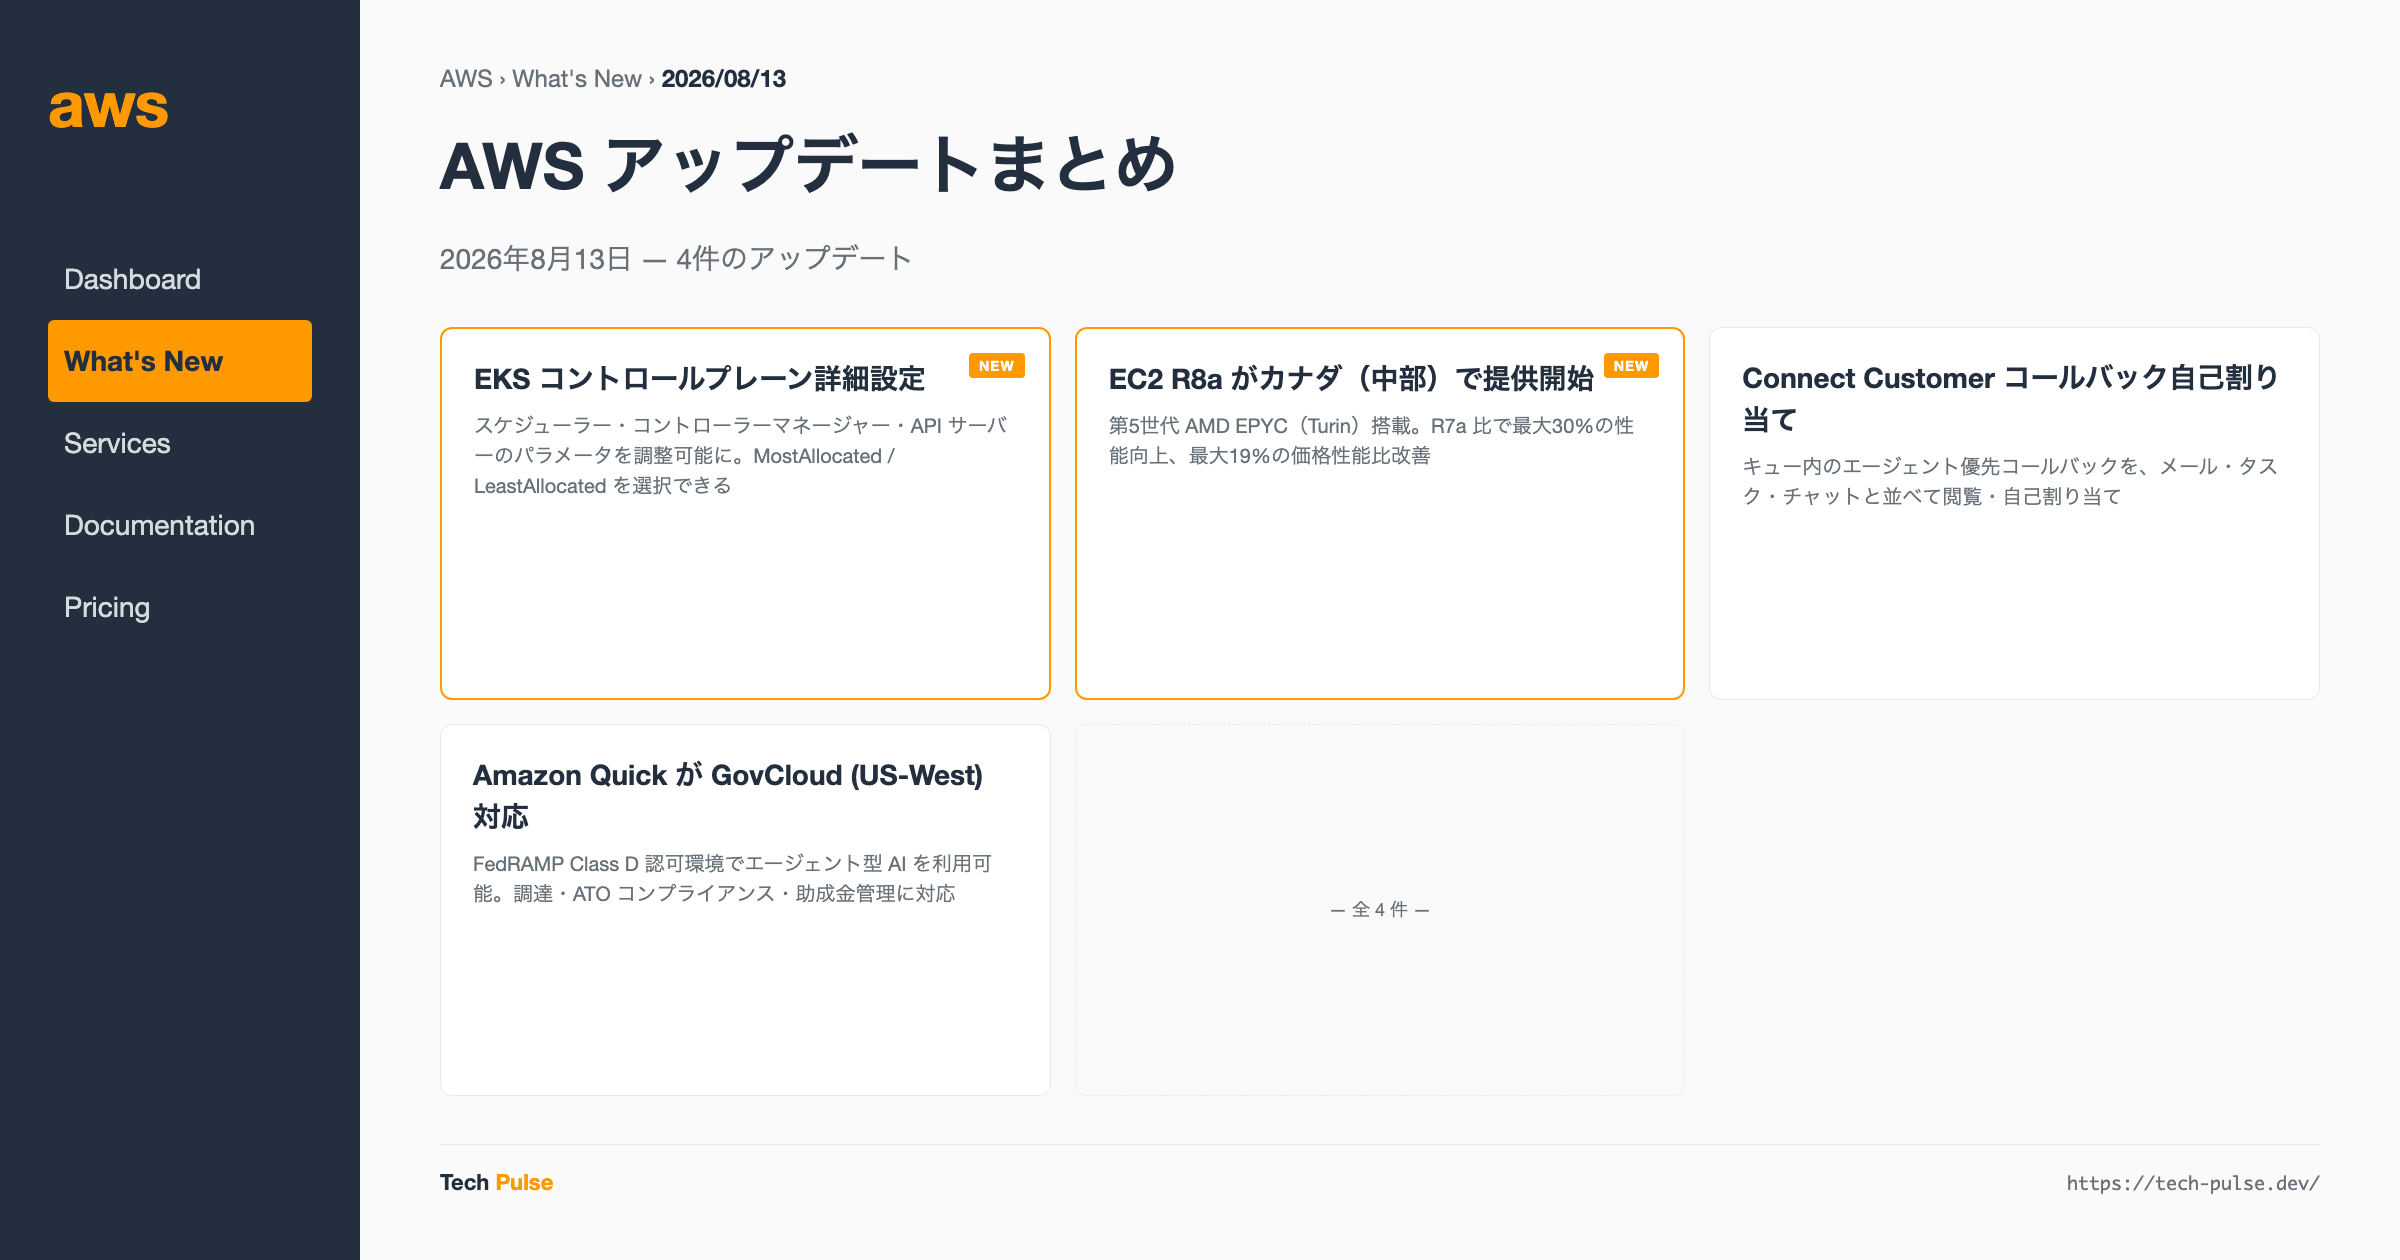Click the Tech Pulse footer brand
The image size is (2400, 1260).
click(496, 1182)
